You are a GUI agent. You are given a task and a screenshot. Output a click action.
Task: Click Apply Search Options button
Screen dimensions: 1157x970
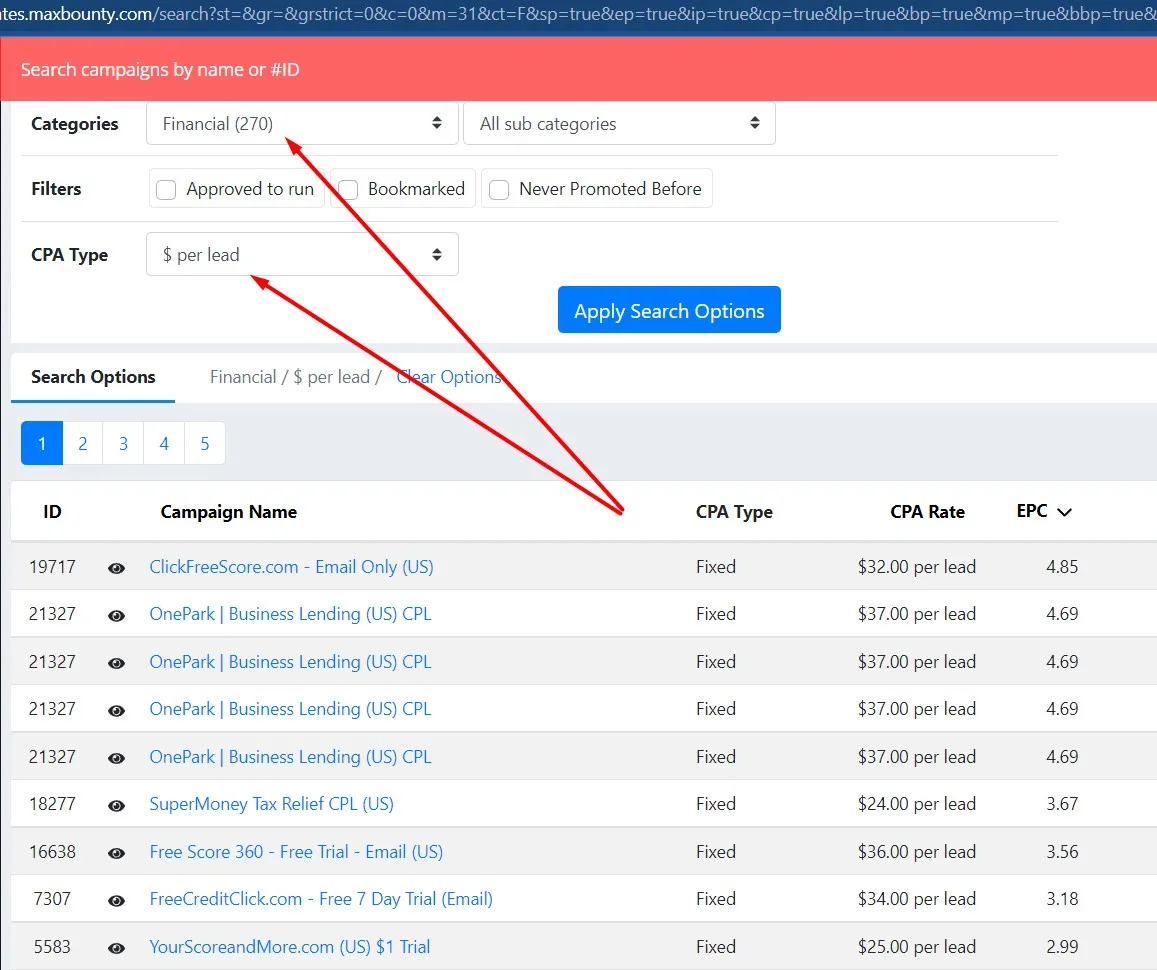tap(669, 310)
